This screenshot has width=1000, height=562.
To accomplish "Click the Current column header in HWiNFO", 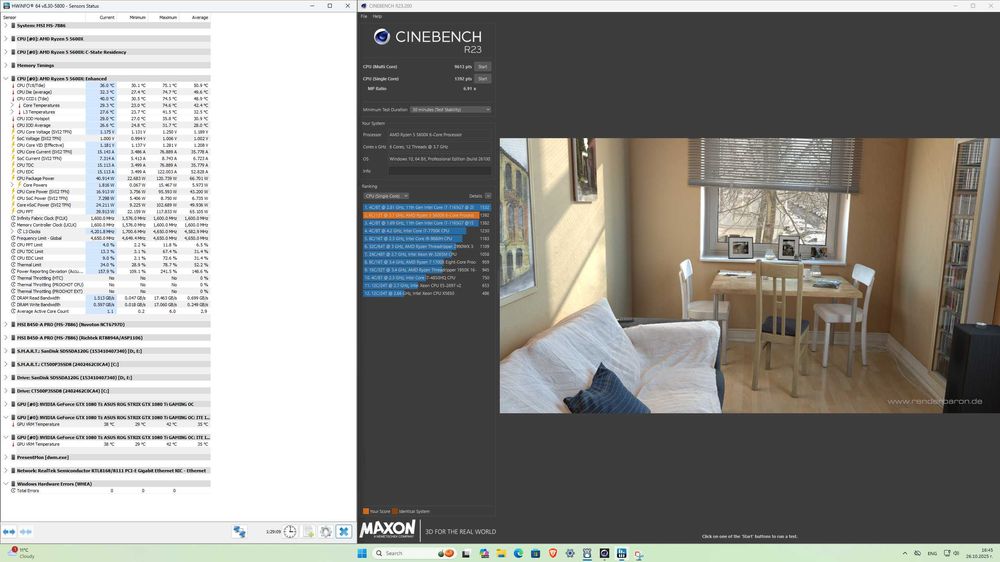I will tap(101, 17).
